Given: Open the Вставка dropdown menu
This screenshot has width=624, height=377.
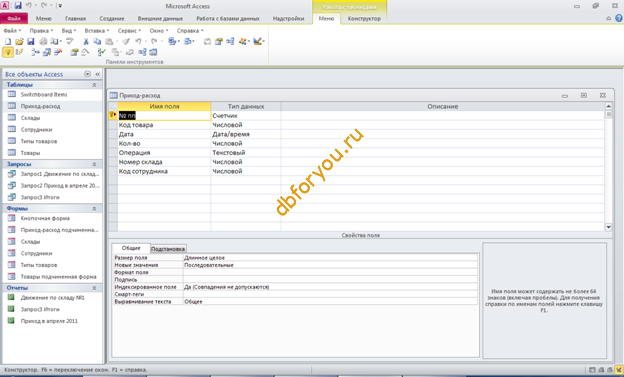Looking at the screenshot, I should [97, 30].
